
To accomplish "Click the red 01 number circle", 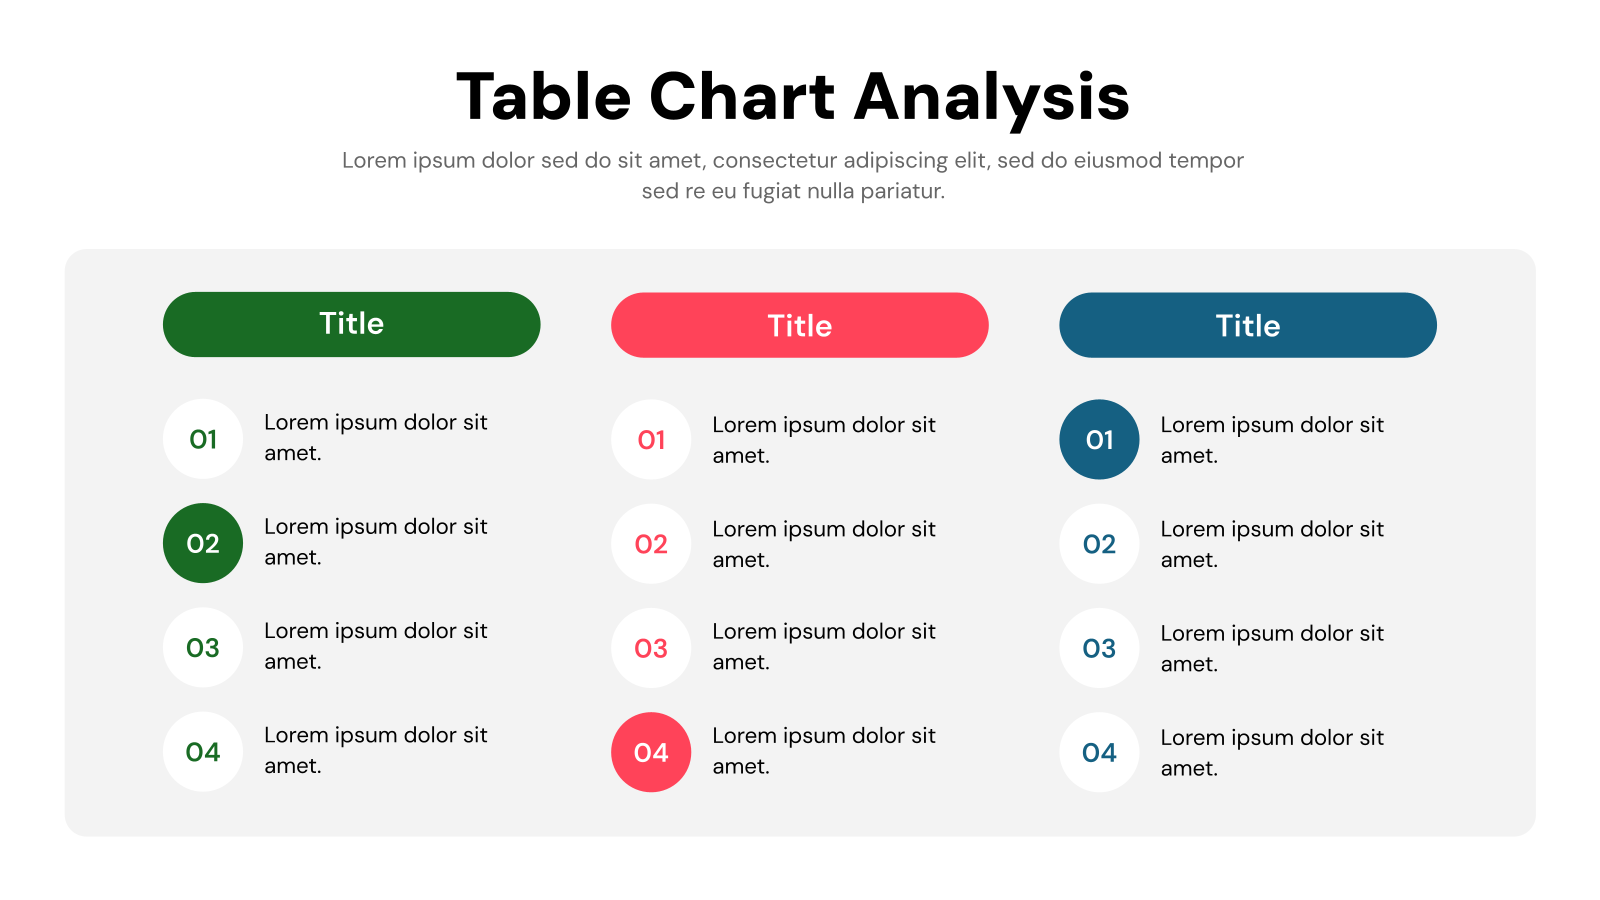I will click(x=651, y=440).
